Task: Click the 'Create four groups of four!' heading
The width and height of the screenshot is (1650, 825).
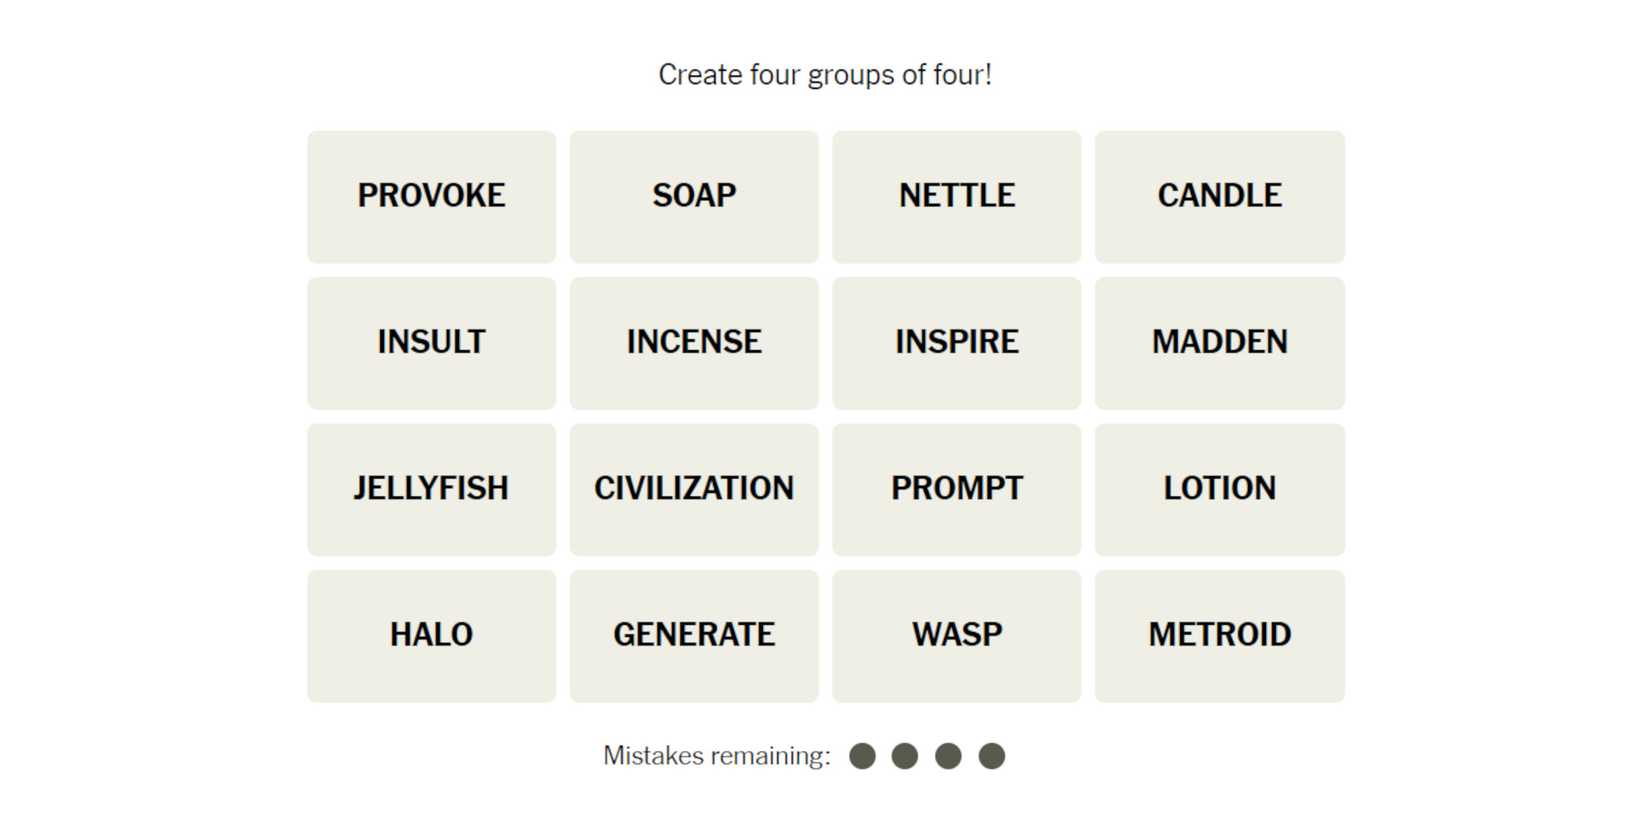Action: (824, 75)
